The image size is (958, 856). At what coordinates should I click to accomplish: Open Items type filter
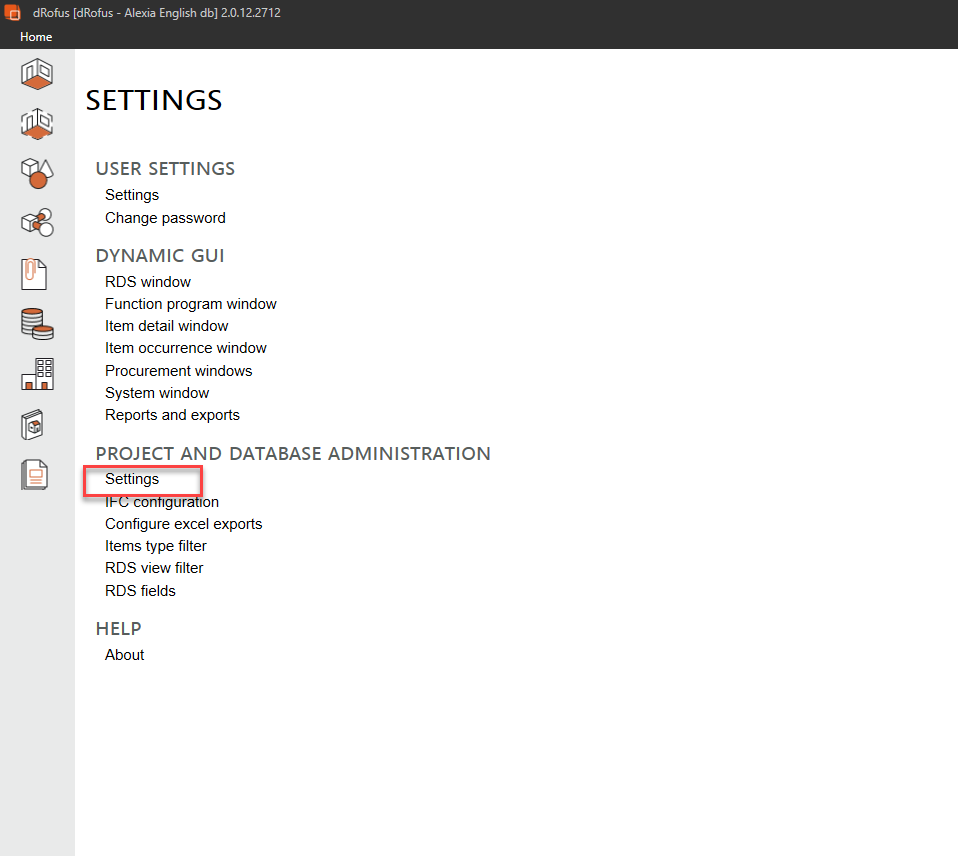(x=156, y=546)
